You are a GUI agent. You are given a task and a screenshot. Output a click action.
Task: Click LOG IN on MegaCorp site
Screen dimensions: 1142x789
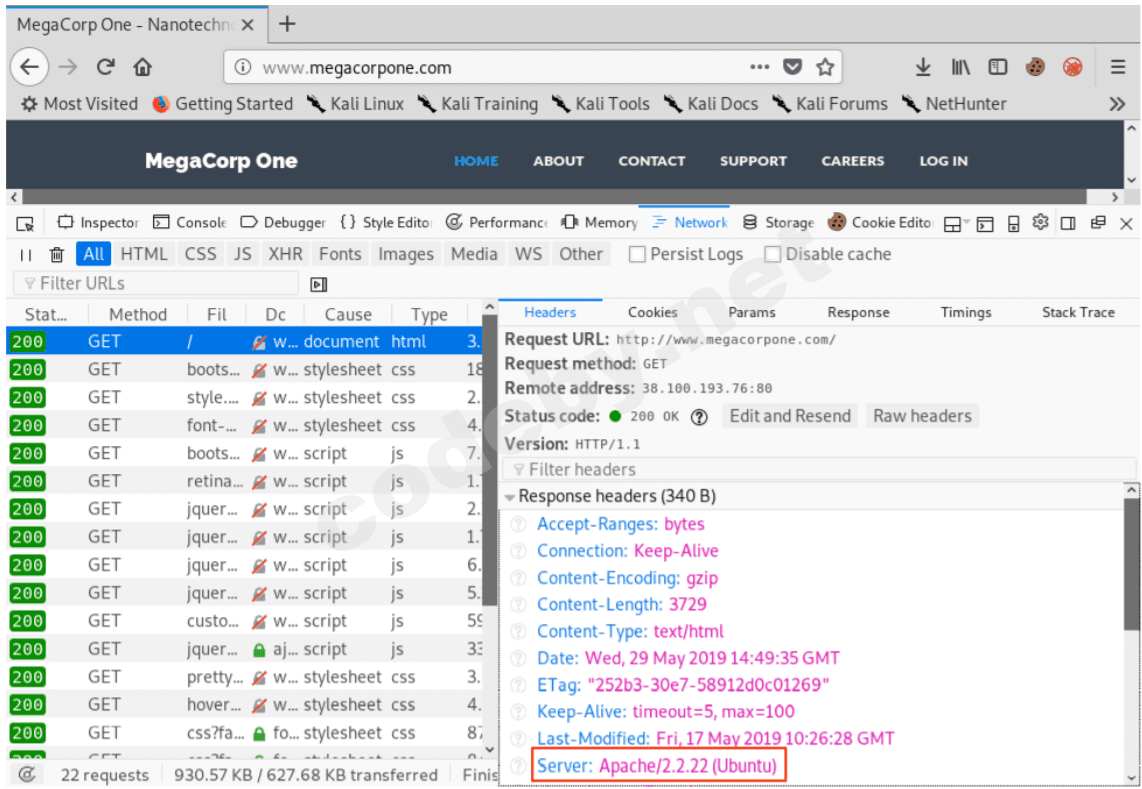[x=943, y=161]
